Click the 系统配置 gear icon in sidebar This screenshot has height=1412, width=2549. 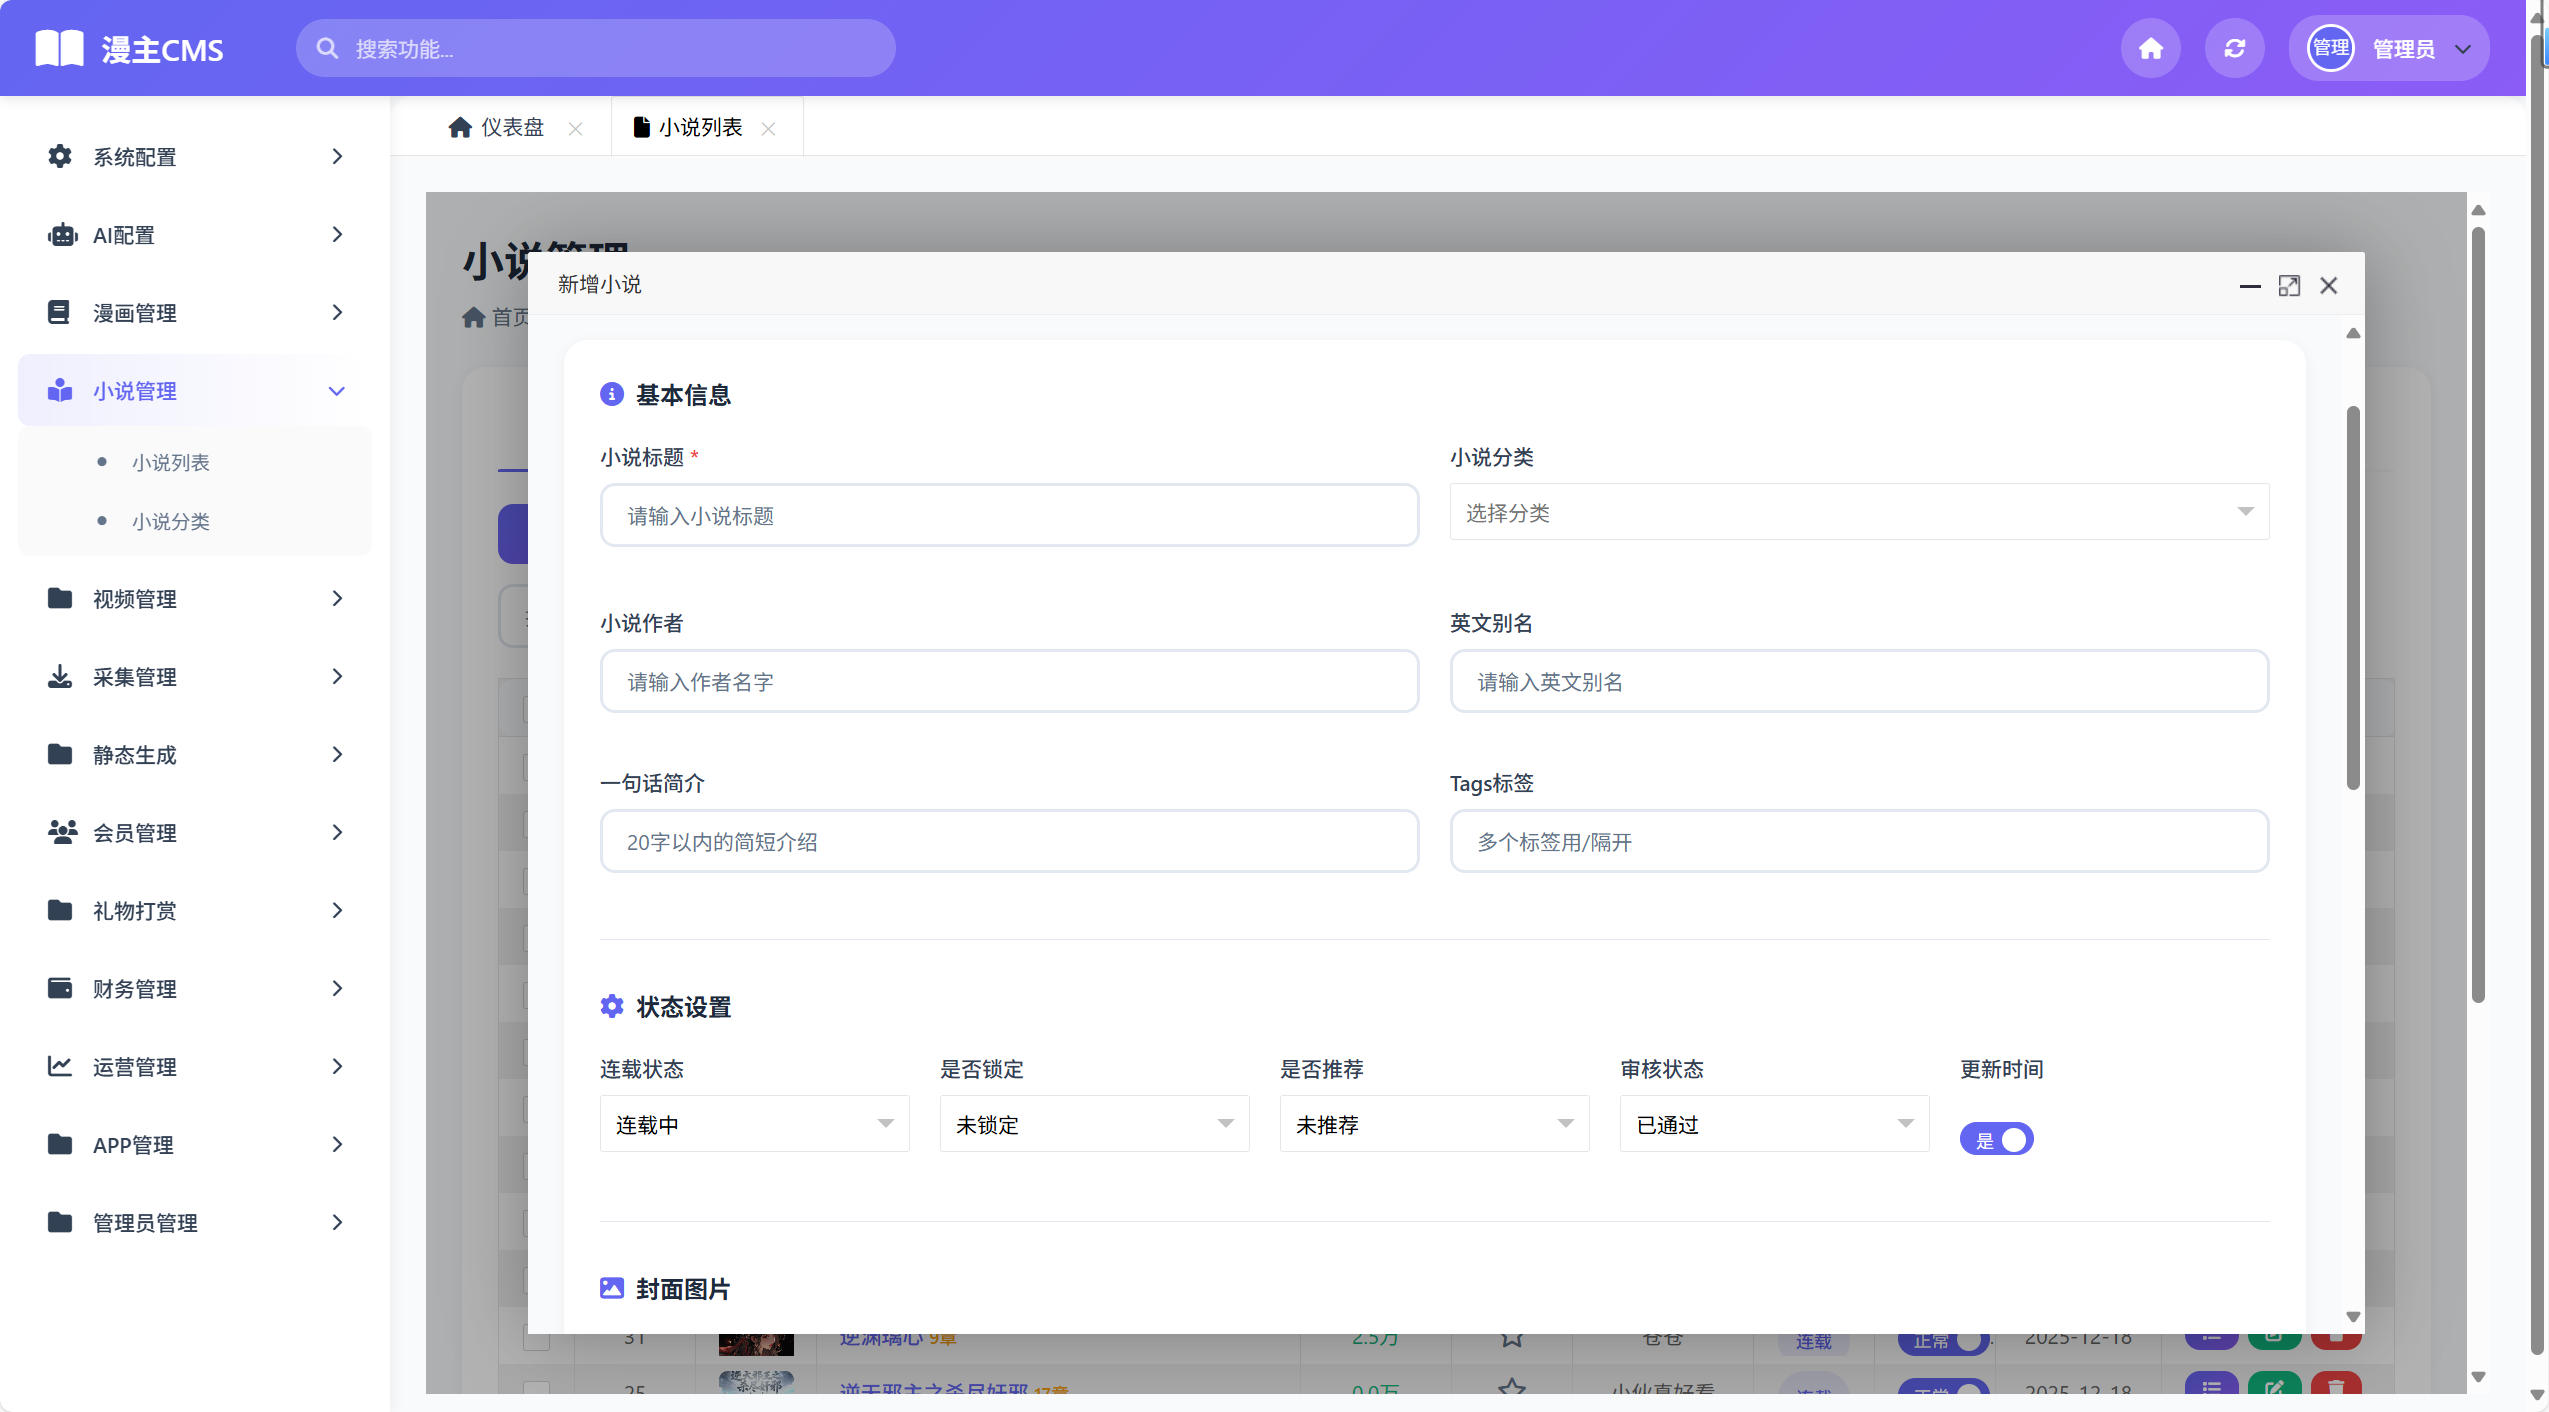pos(59,156)
